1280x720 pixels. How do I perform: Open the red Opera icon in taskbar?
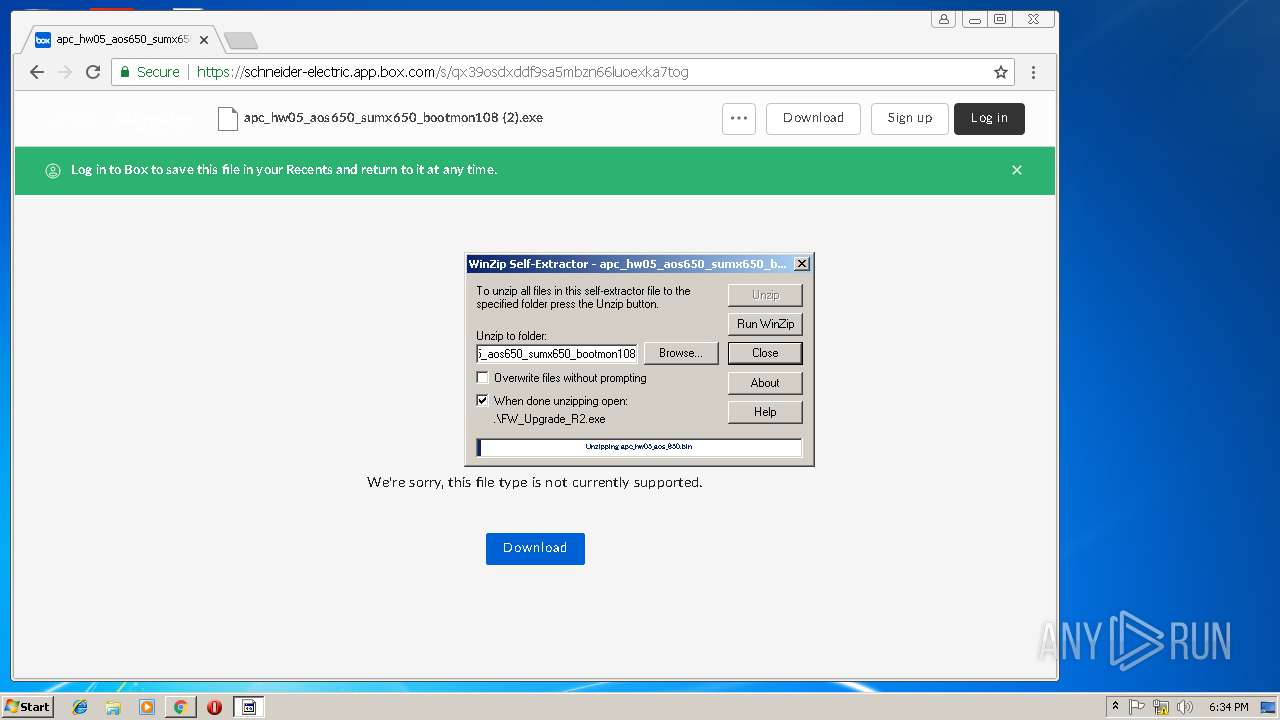coord(214,707)
